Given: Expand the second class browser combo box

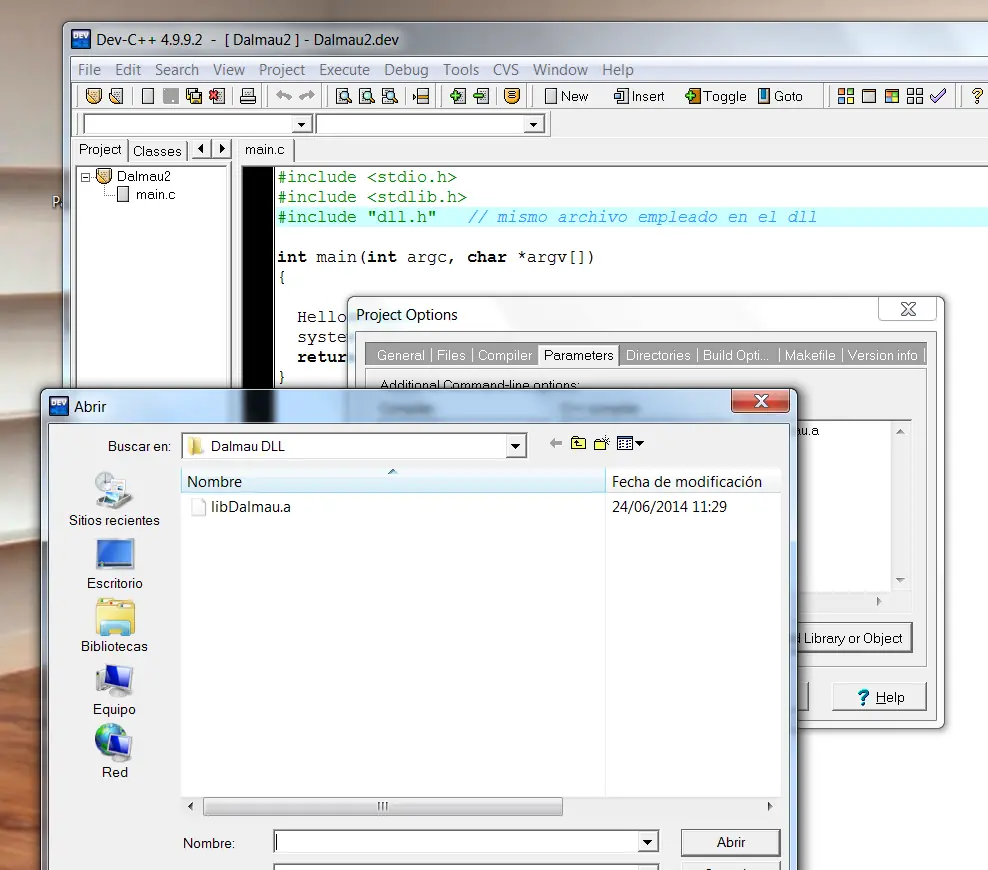Looking at the screenshot, I should point(534,124).
